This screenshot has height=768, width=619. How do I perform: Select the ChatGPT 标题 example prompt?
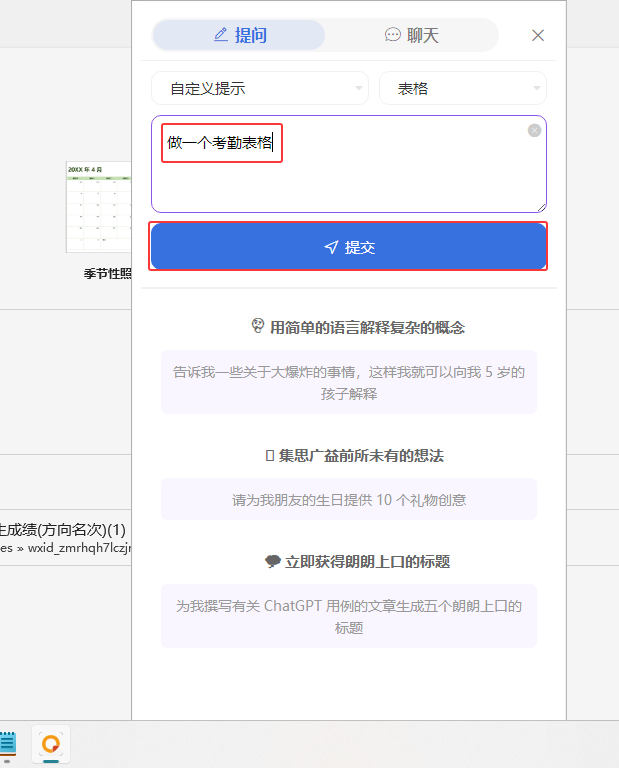pyautogui.click(x=349, y=616)
